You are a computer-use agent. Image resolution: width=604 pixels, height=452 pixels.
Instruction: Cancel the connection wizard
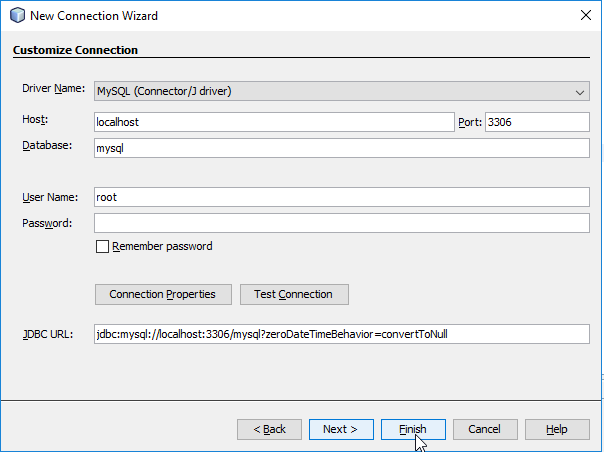pos(485,429)
